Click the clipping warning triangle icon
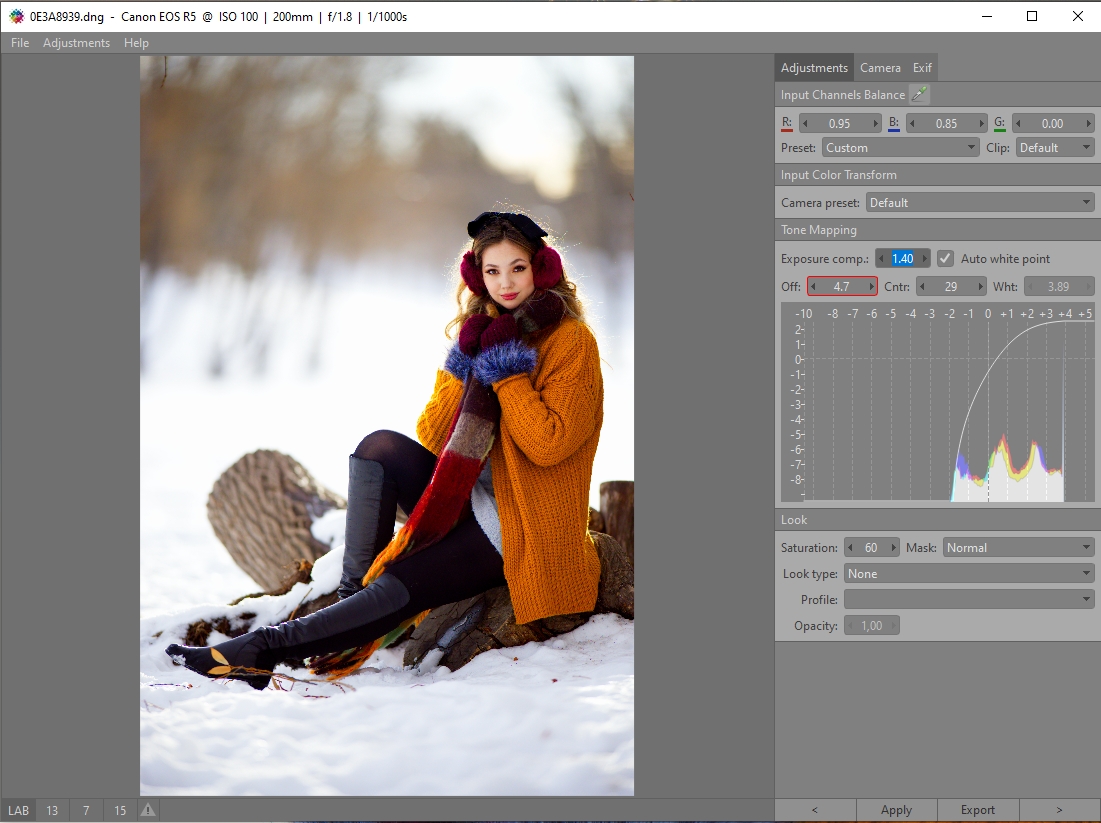Viewport: 1101px width, 823px height. click(x=148, y=810)
